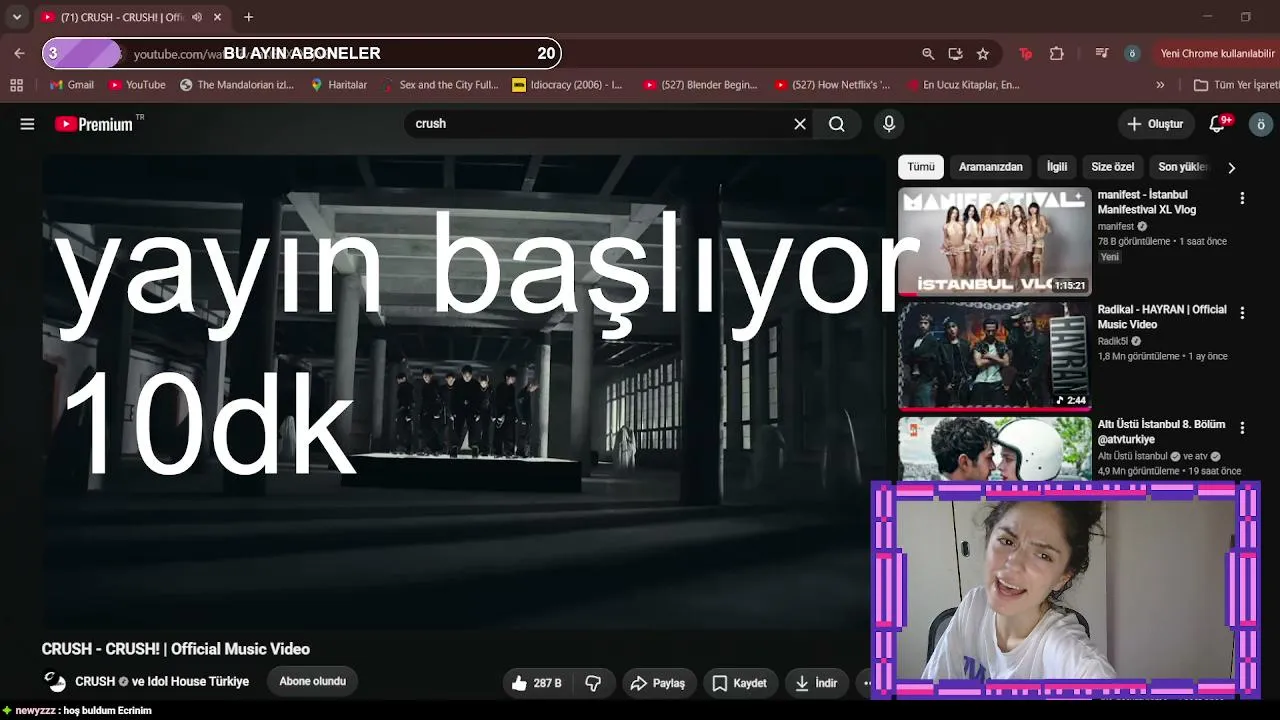Run search with the magnifier button
Image resolution: width=1280 pixels, height=720 pixels.
coord(837,124)
